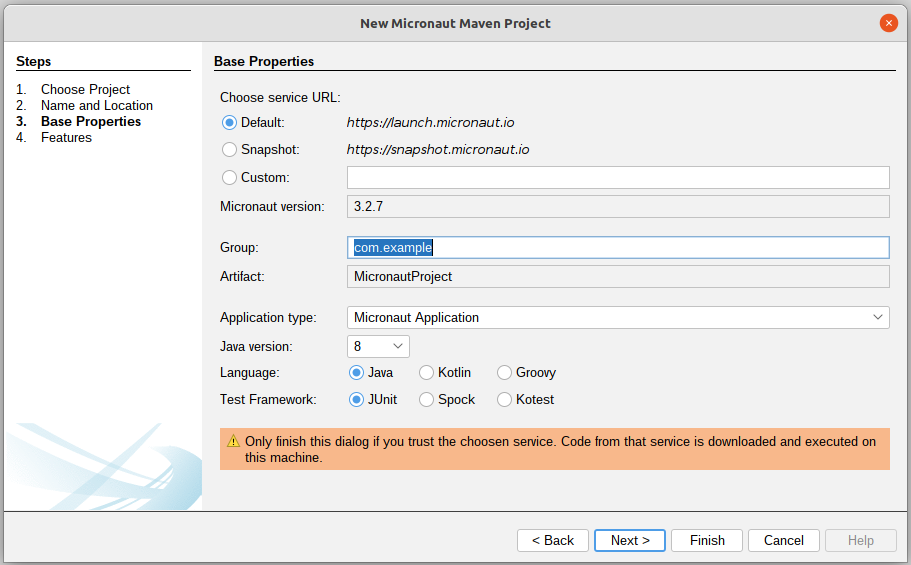Select the Snapshot service URL radio button
This screenshot has width=911, height=565.
[229, 149]
